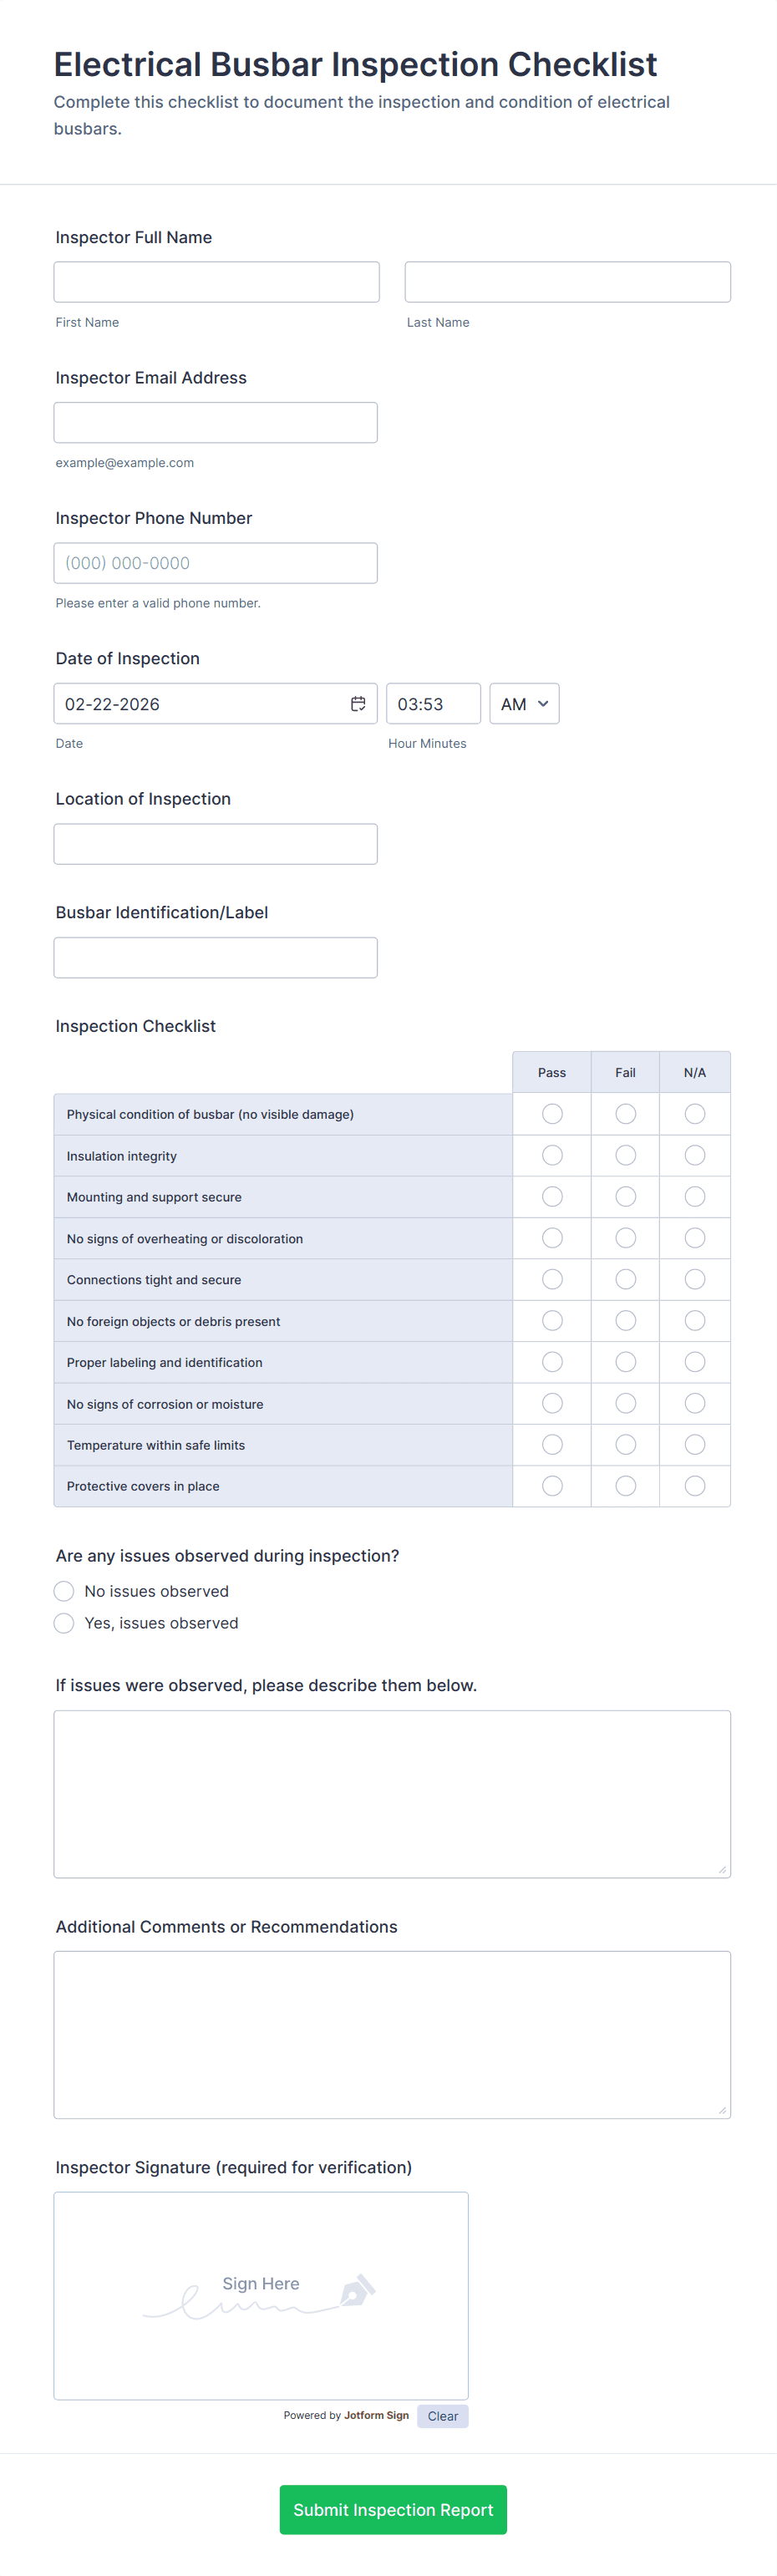Focus the Last Name field
The image size is (777, 2576).
567,282
